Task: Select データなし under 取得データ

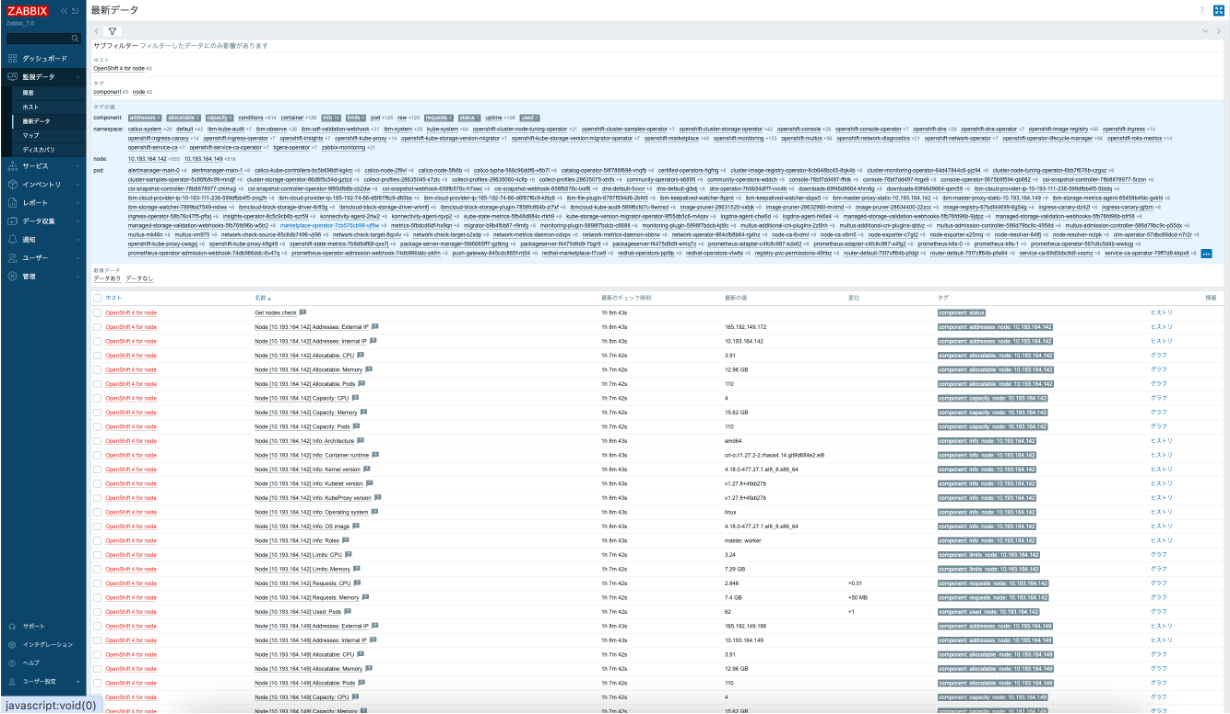Action: point(140,278)
